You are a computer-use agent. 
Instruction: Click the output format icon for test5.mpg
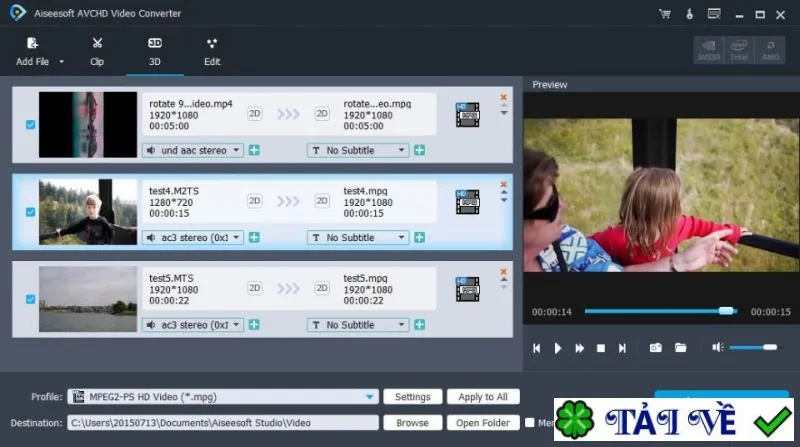(x=467, y=289)
